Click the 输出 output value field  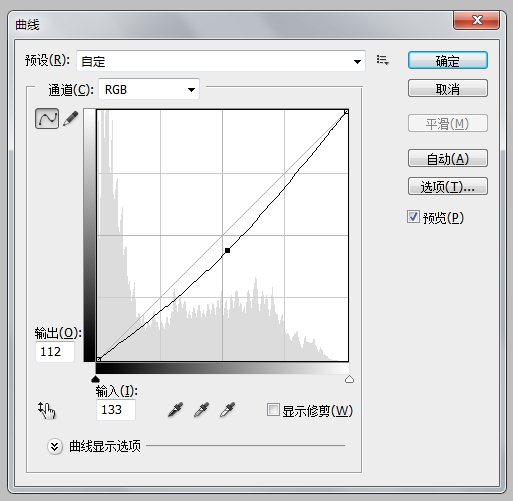[55, 352]
